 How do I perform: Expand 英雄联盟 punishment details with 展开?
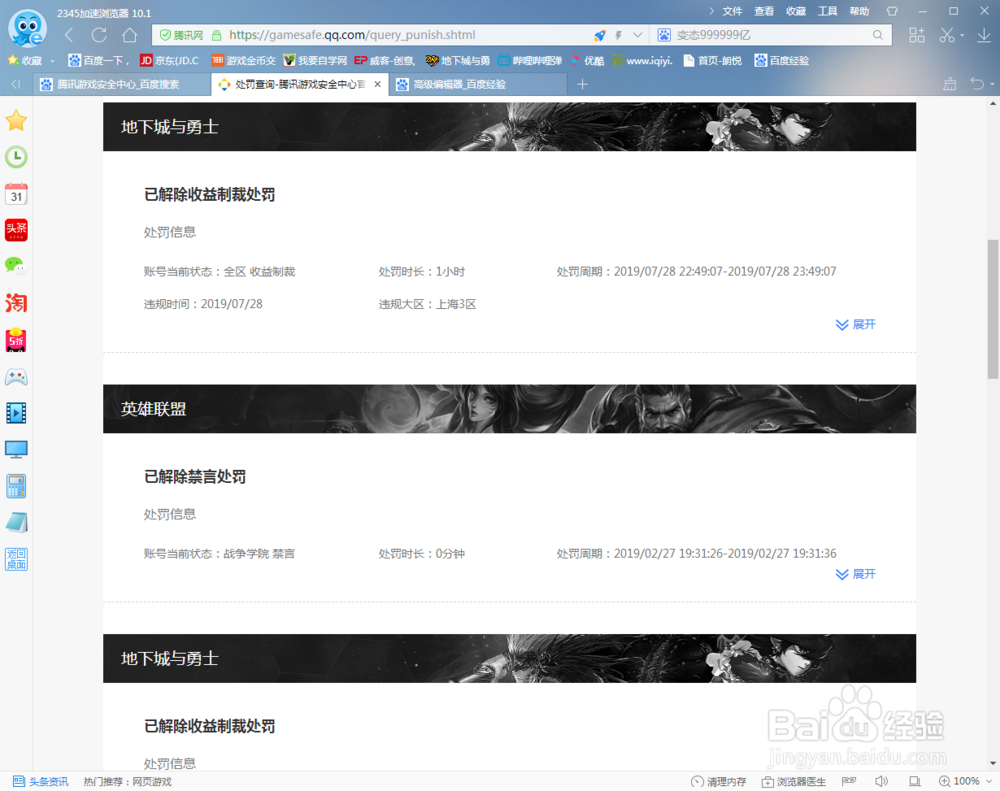[x=855, y=574]
